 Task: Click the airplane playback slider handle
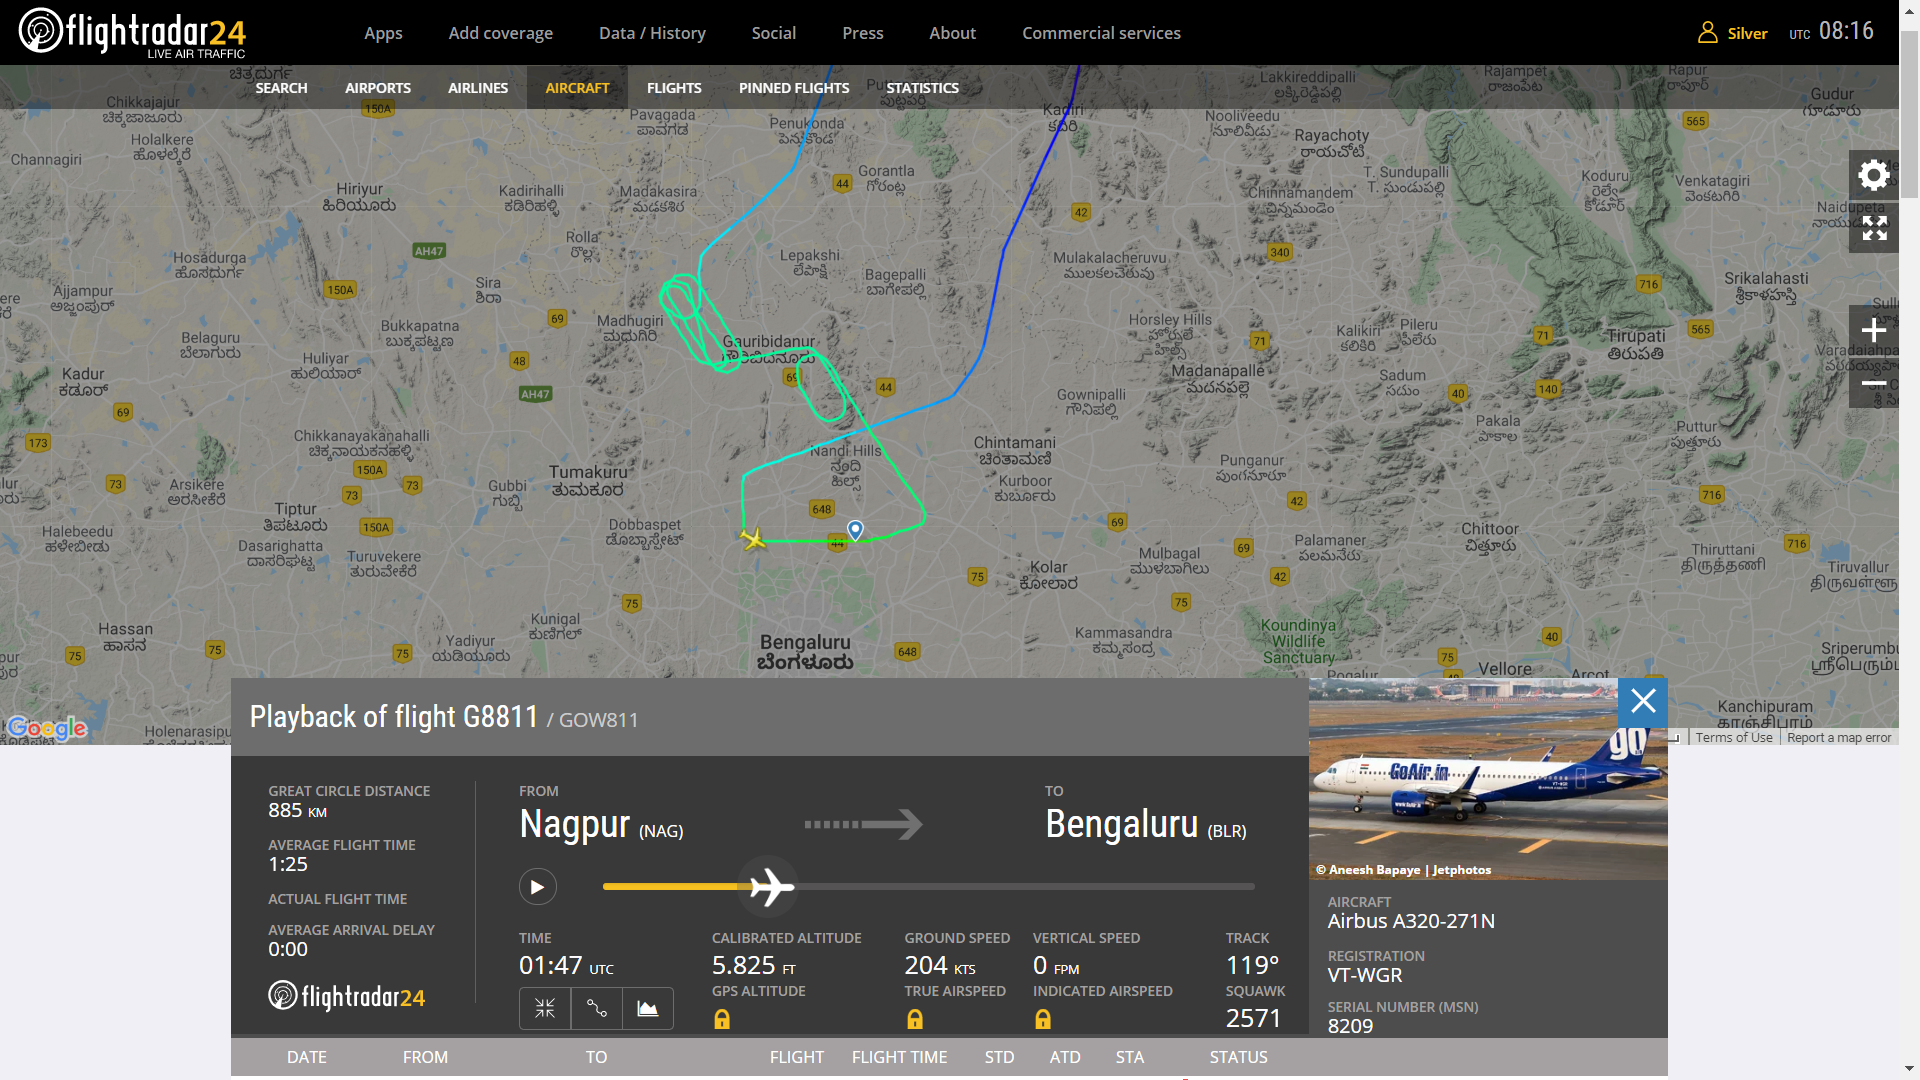769,886
